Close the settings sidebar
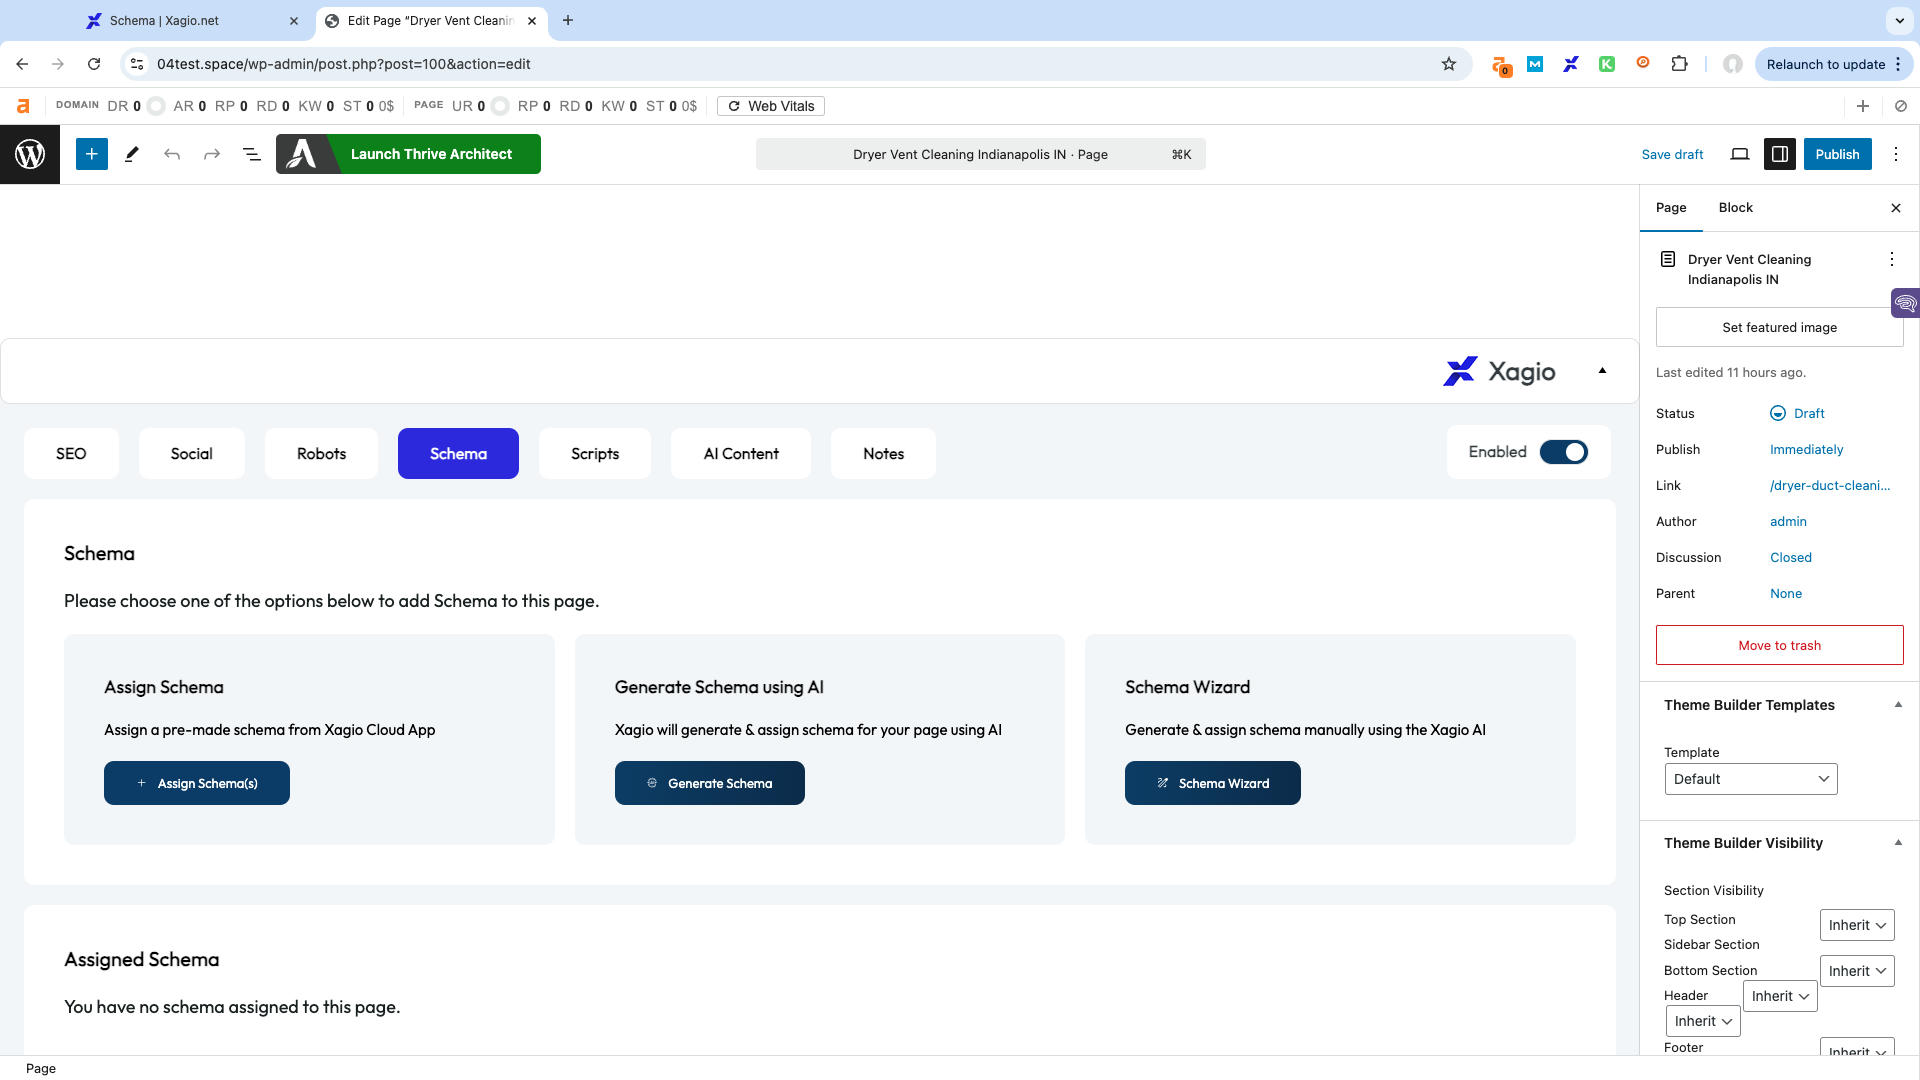1920x1080 pixels. click(1896, 208)
